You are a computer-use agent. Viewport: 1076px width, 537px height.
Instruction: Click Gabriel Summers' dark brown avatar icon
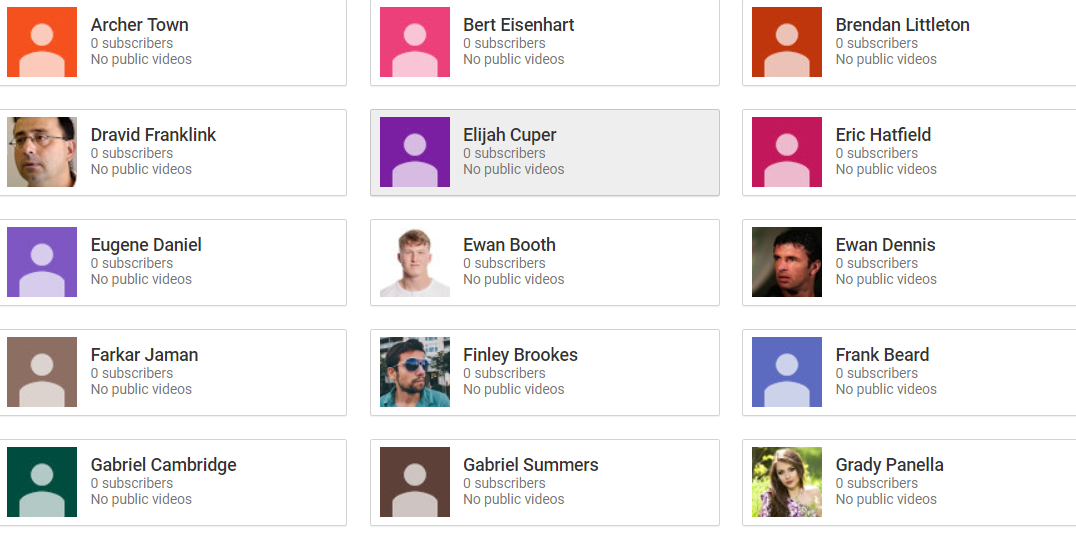[x=415, y=482]
